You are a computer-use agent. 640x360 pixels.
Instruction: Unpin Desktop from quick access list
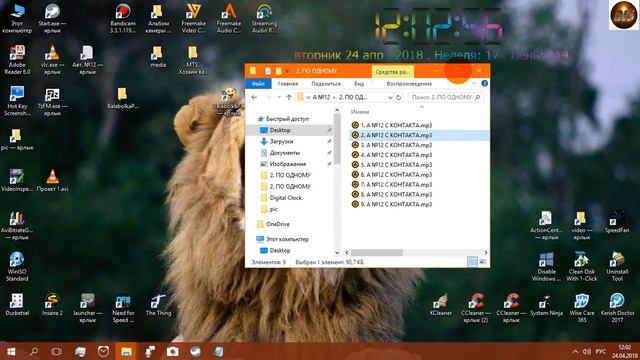pyautogui.click(x=329, y=130)
